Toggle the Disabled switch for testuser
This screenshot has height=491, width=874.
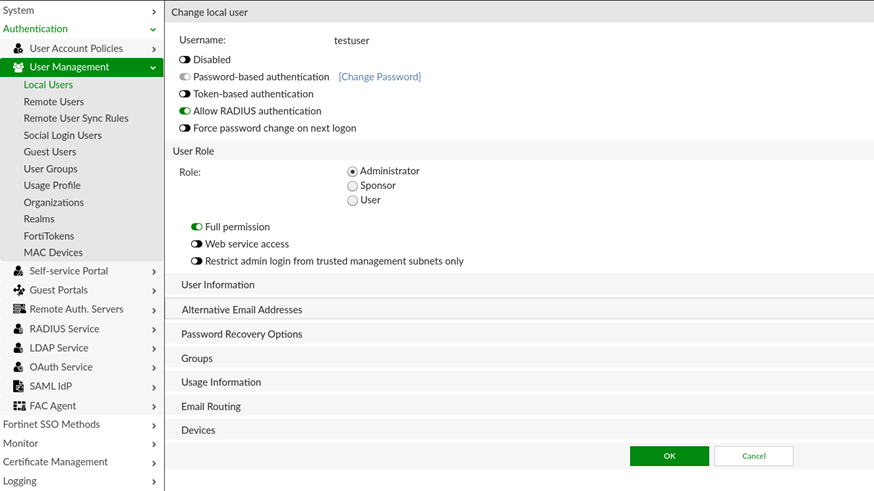[x=185, y=60]
